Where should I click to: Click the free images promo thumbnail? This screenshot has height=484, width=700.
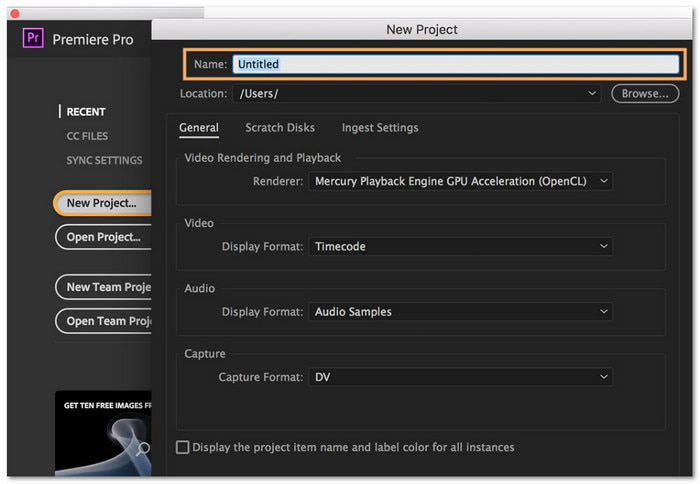tap(103, 433)
